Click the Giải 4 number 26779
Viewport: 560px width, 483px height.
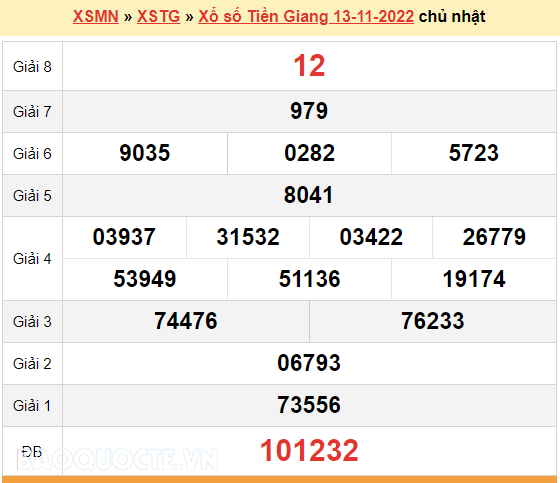(494, 237)
